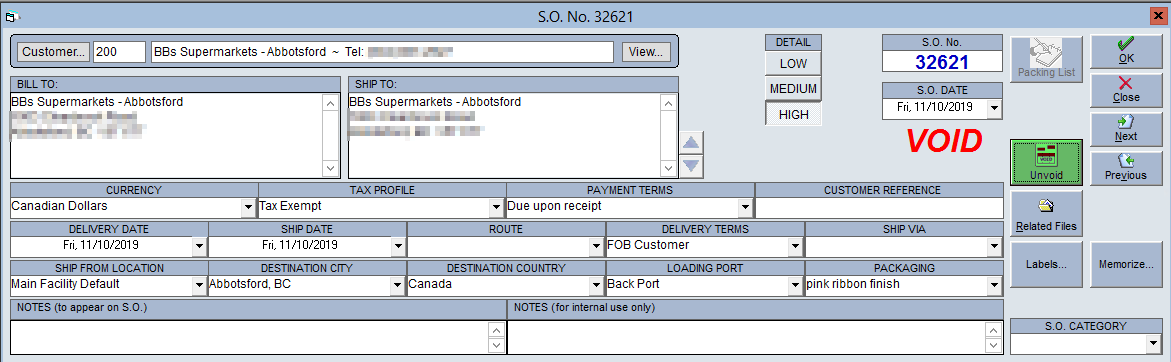Click the Memorize... button

coord(1125,264)
